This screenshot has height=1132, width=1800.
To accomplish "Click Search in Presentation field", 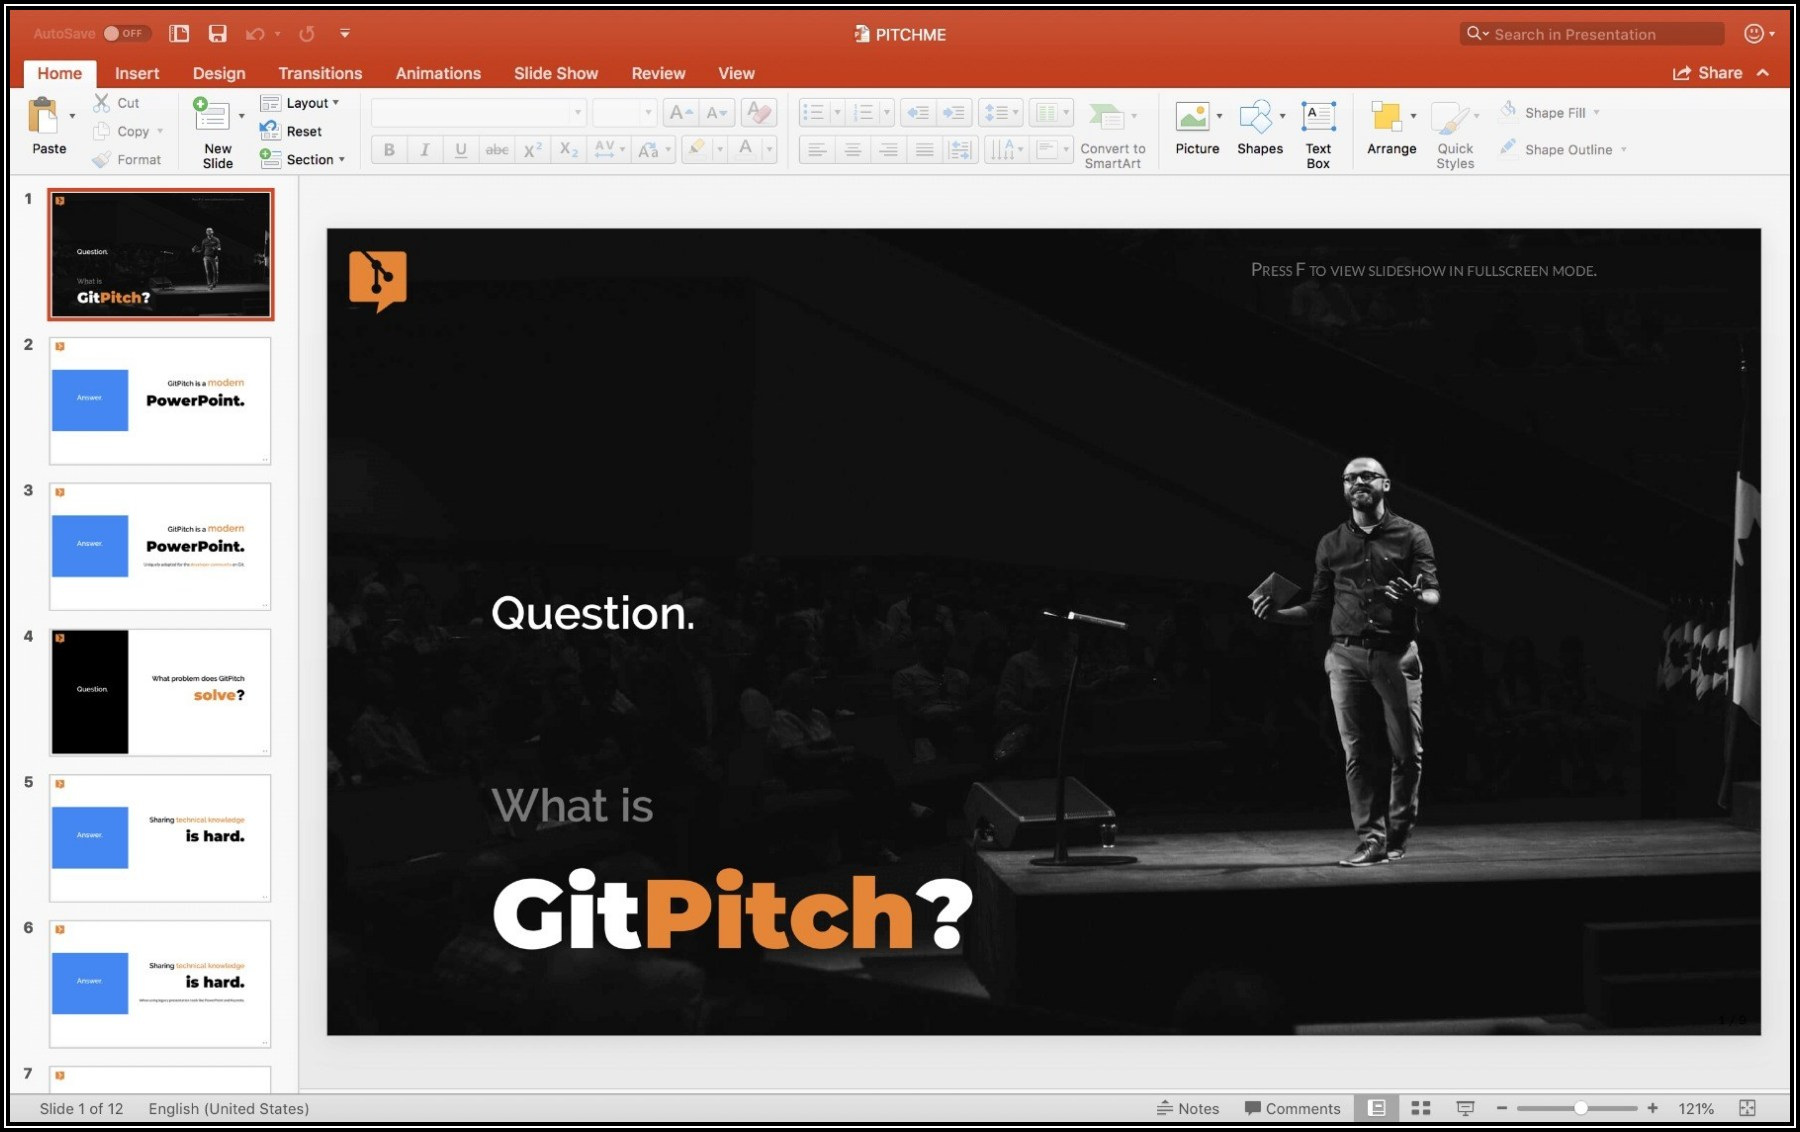I will (1592, 34).
